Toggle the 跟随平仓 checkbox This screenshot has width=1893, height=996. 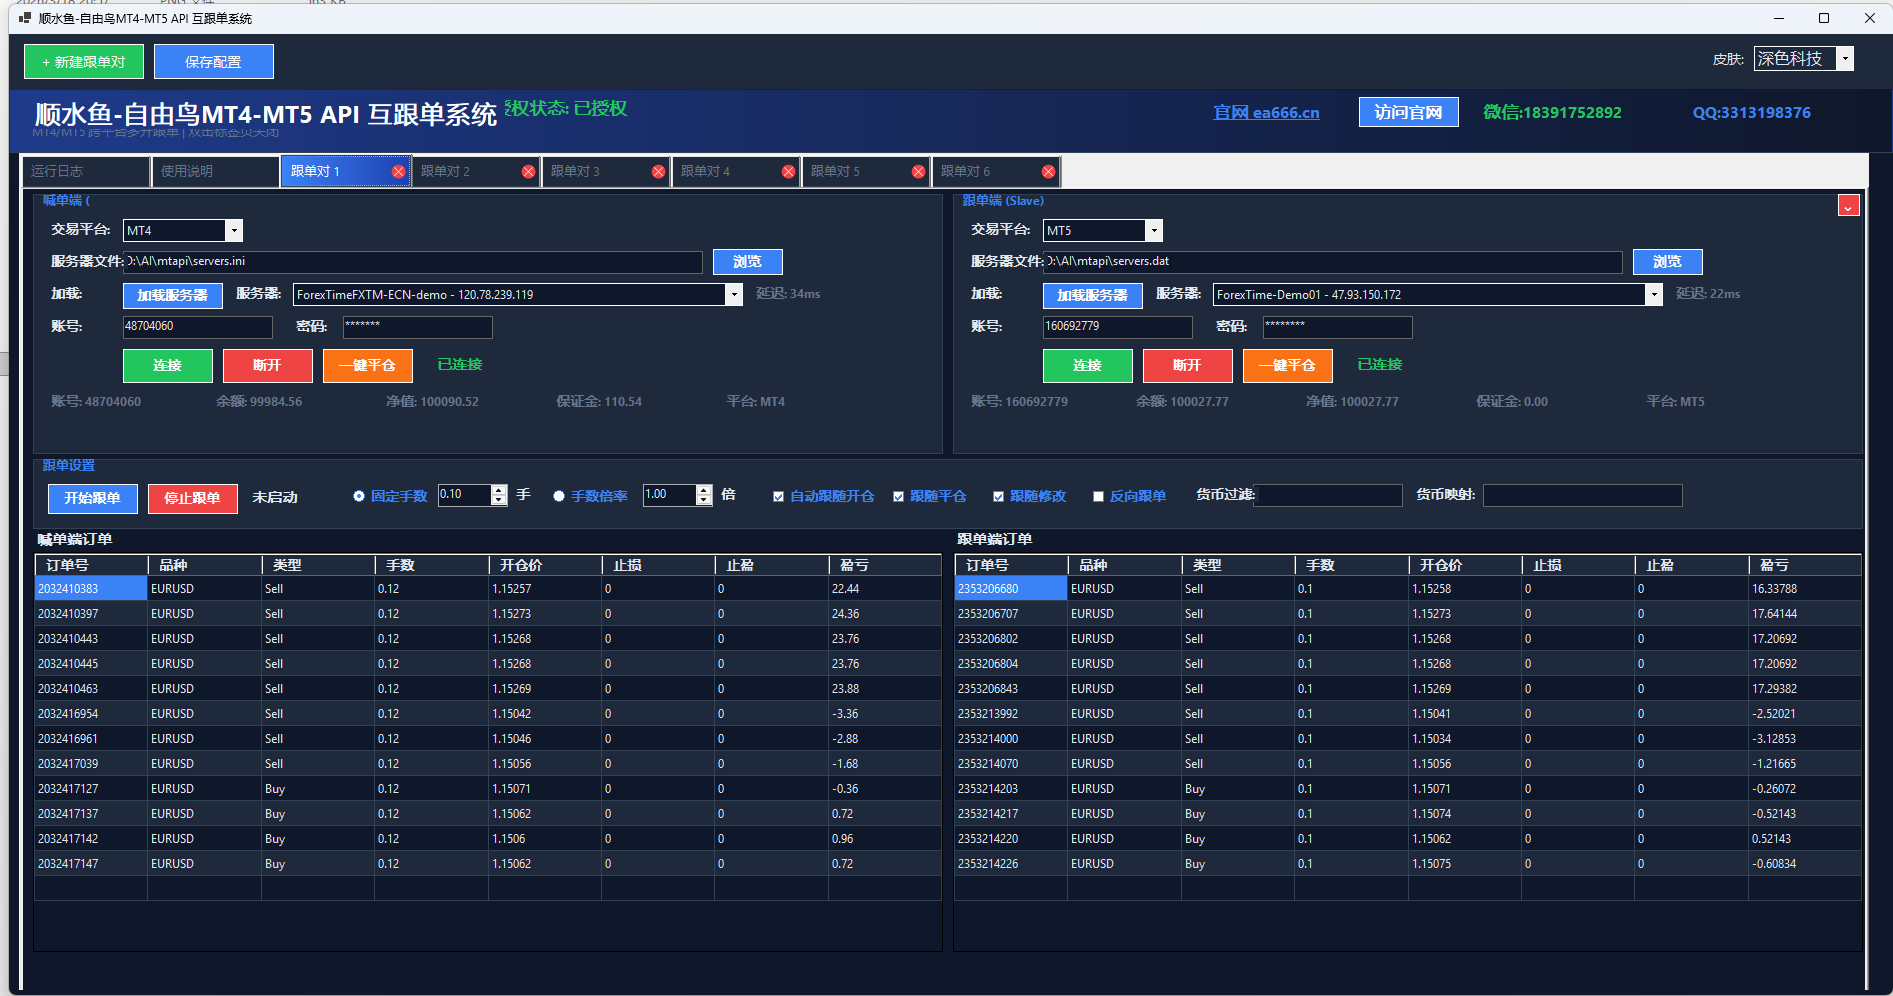coord(898,497)
